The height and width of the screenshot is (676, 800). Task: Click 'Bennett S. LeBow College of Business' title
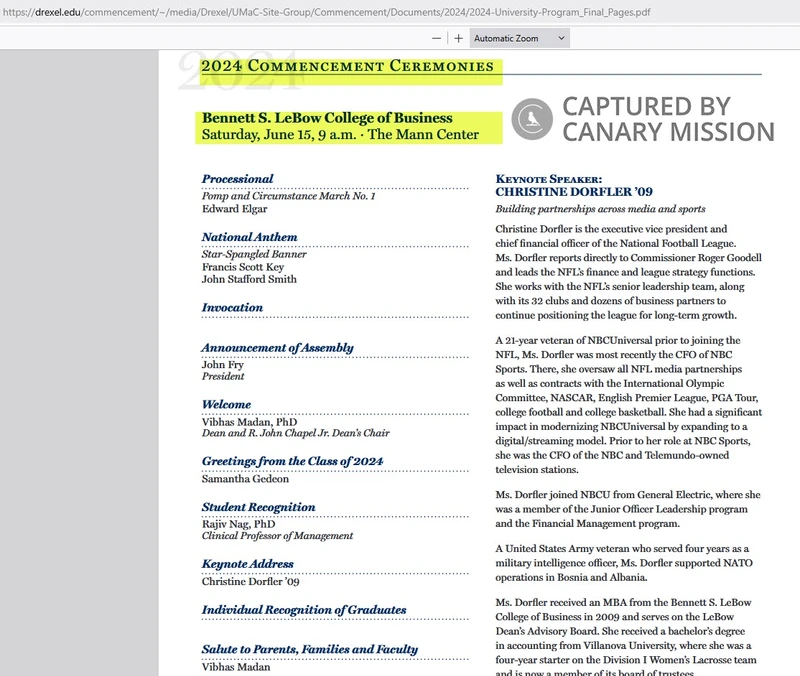coord(327,118)
